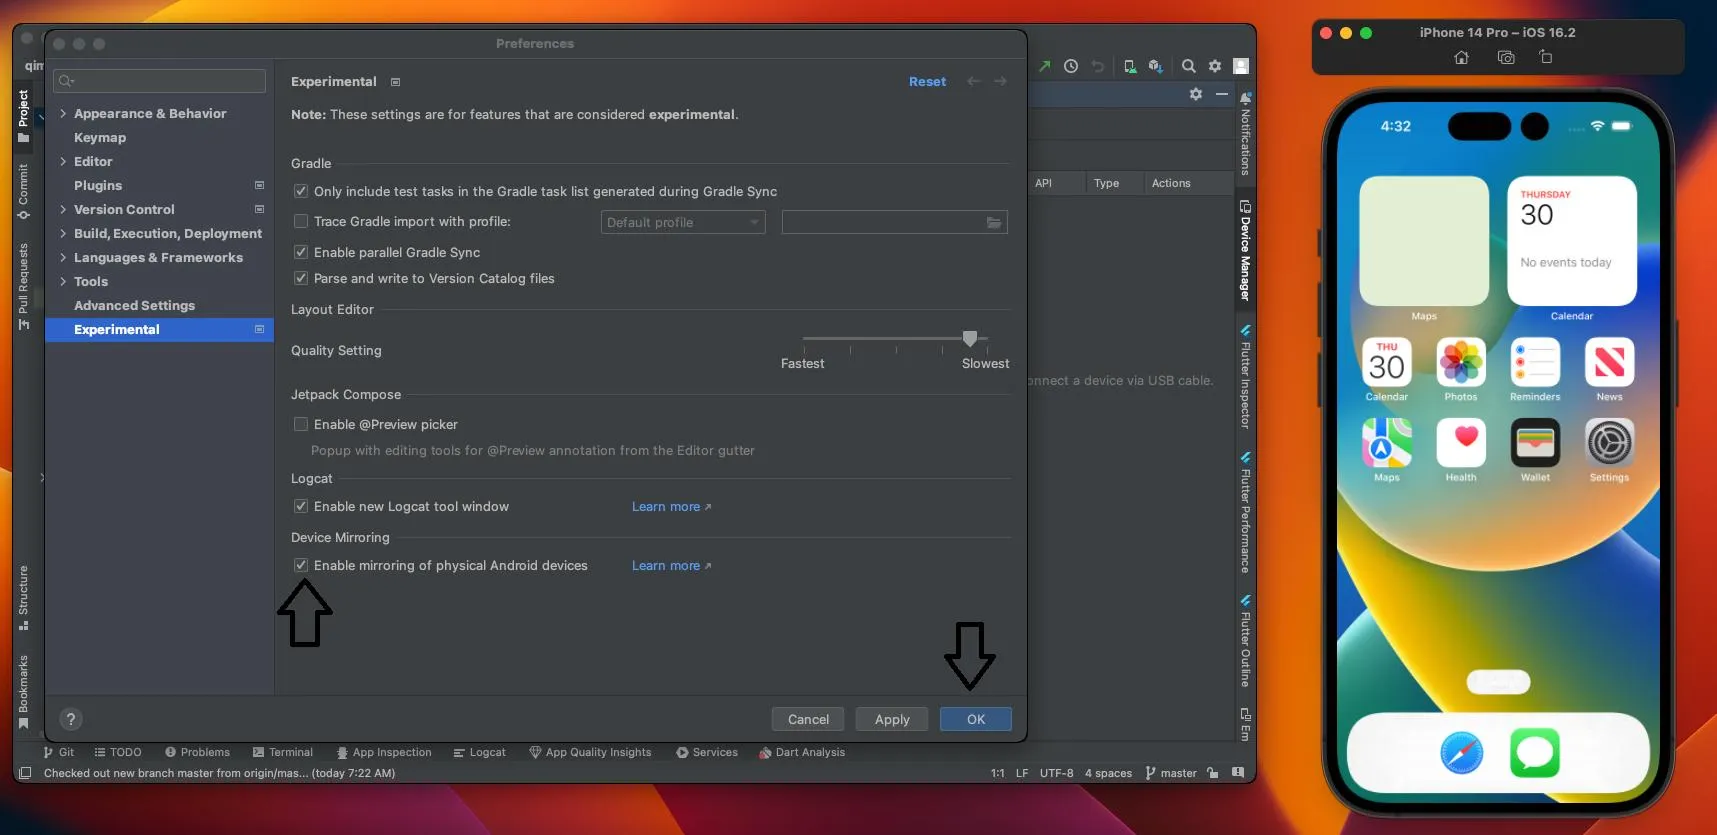Launch Messages from the iPhone dock
Viewport: 1717px width, 835px height.
[1535, 753]
